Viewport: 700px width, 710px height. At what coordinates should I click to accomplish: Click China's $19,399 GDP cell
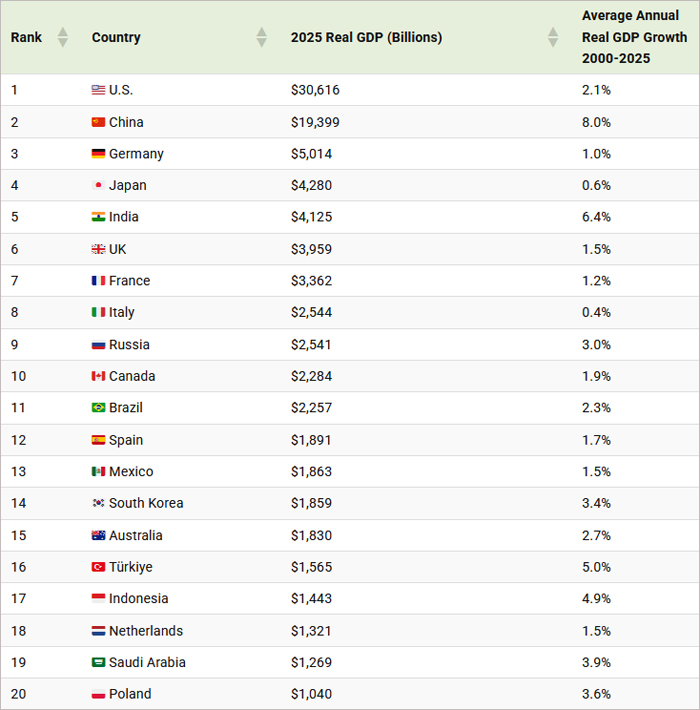click(x=315, y=122)
